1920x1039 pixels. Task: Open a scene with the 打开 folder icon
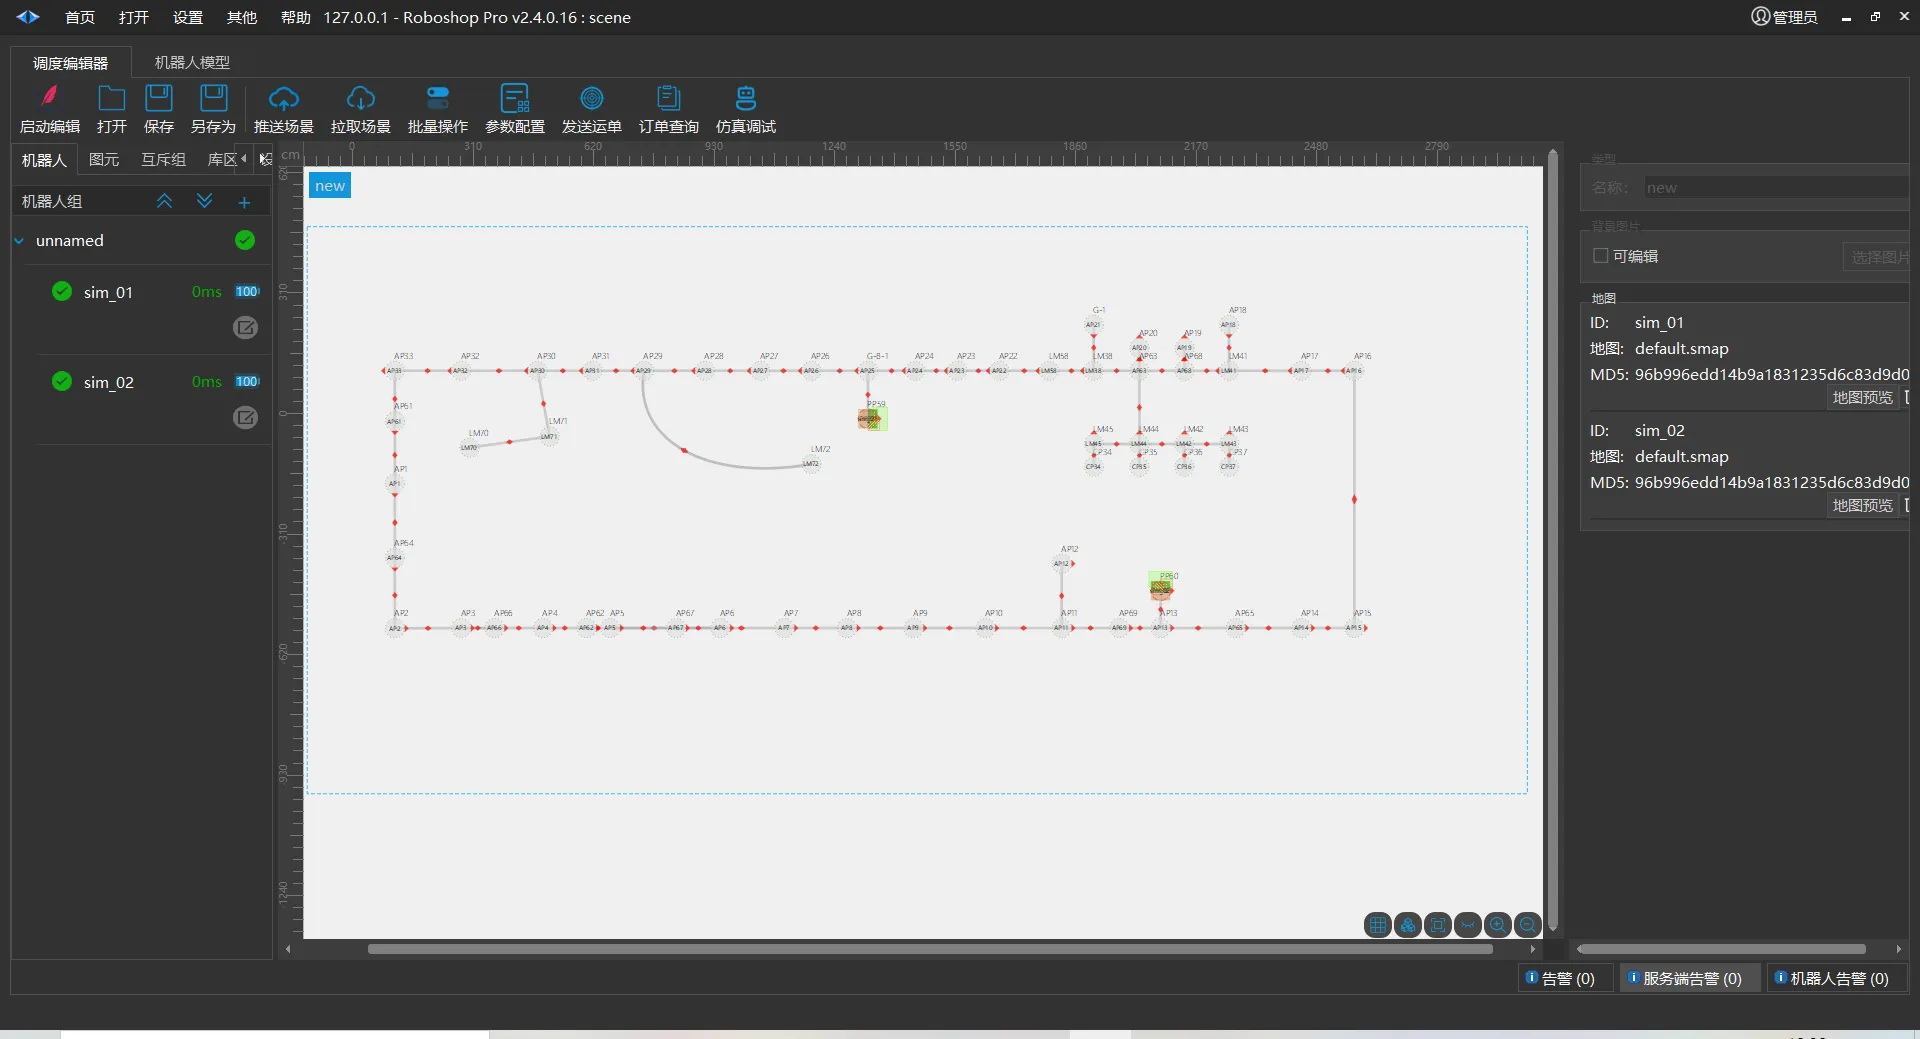point(112,108)
